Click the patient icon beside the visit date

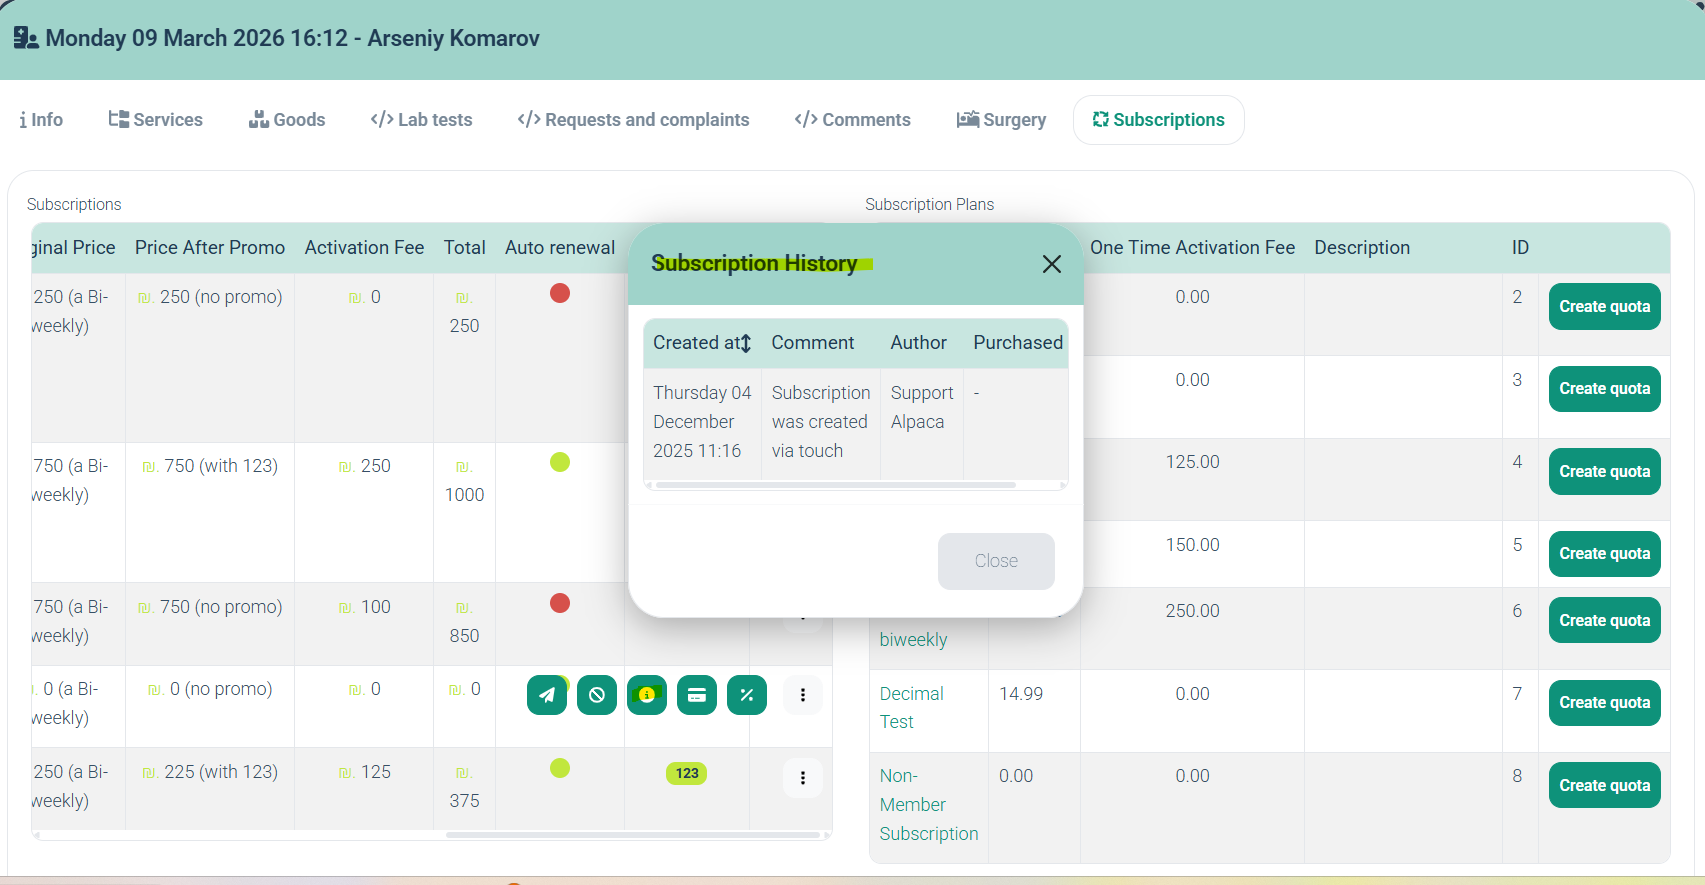point(26,38)
